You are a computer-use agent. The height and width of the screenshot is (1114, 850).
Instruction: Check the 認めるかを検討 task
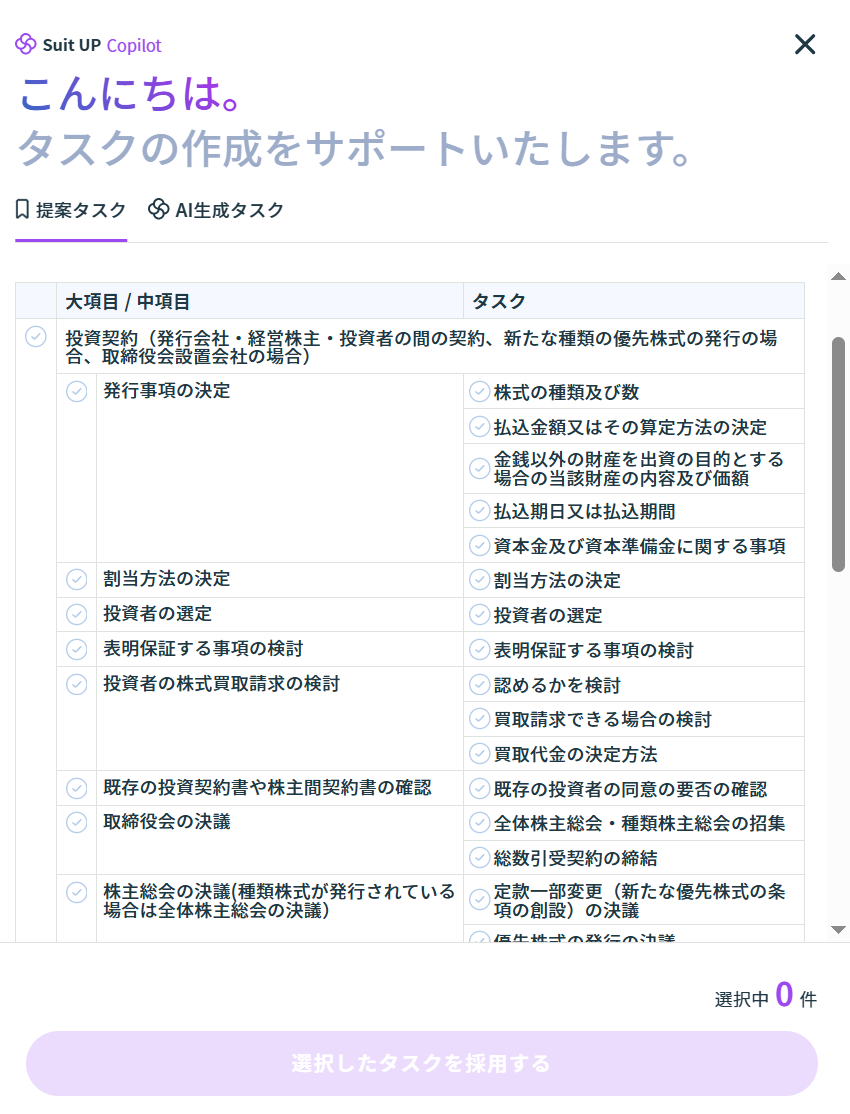pyautogui.click(x=480, y=685)
